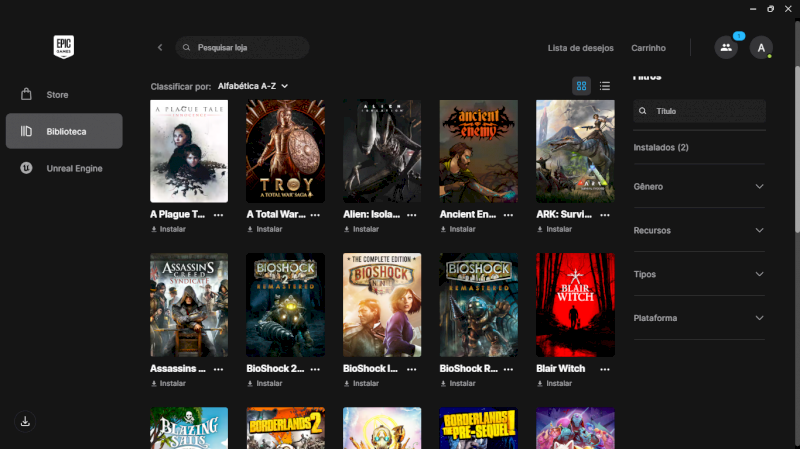The width and height of the screenshot is (800, 449).
Task: Open the BioShock 2 Remastered cover
Action: (x=285, y=305)
